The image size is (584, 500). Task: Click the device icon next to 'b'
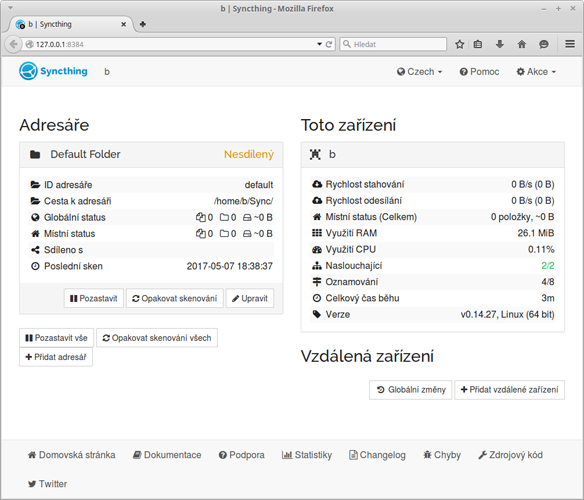tap(315, 154)
